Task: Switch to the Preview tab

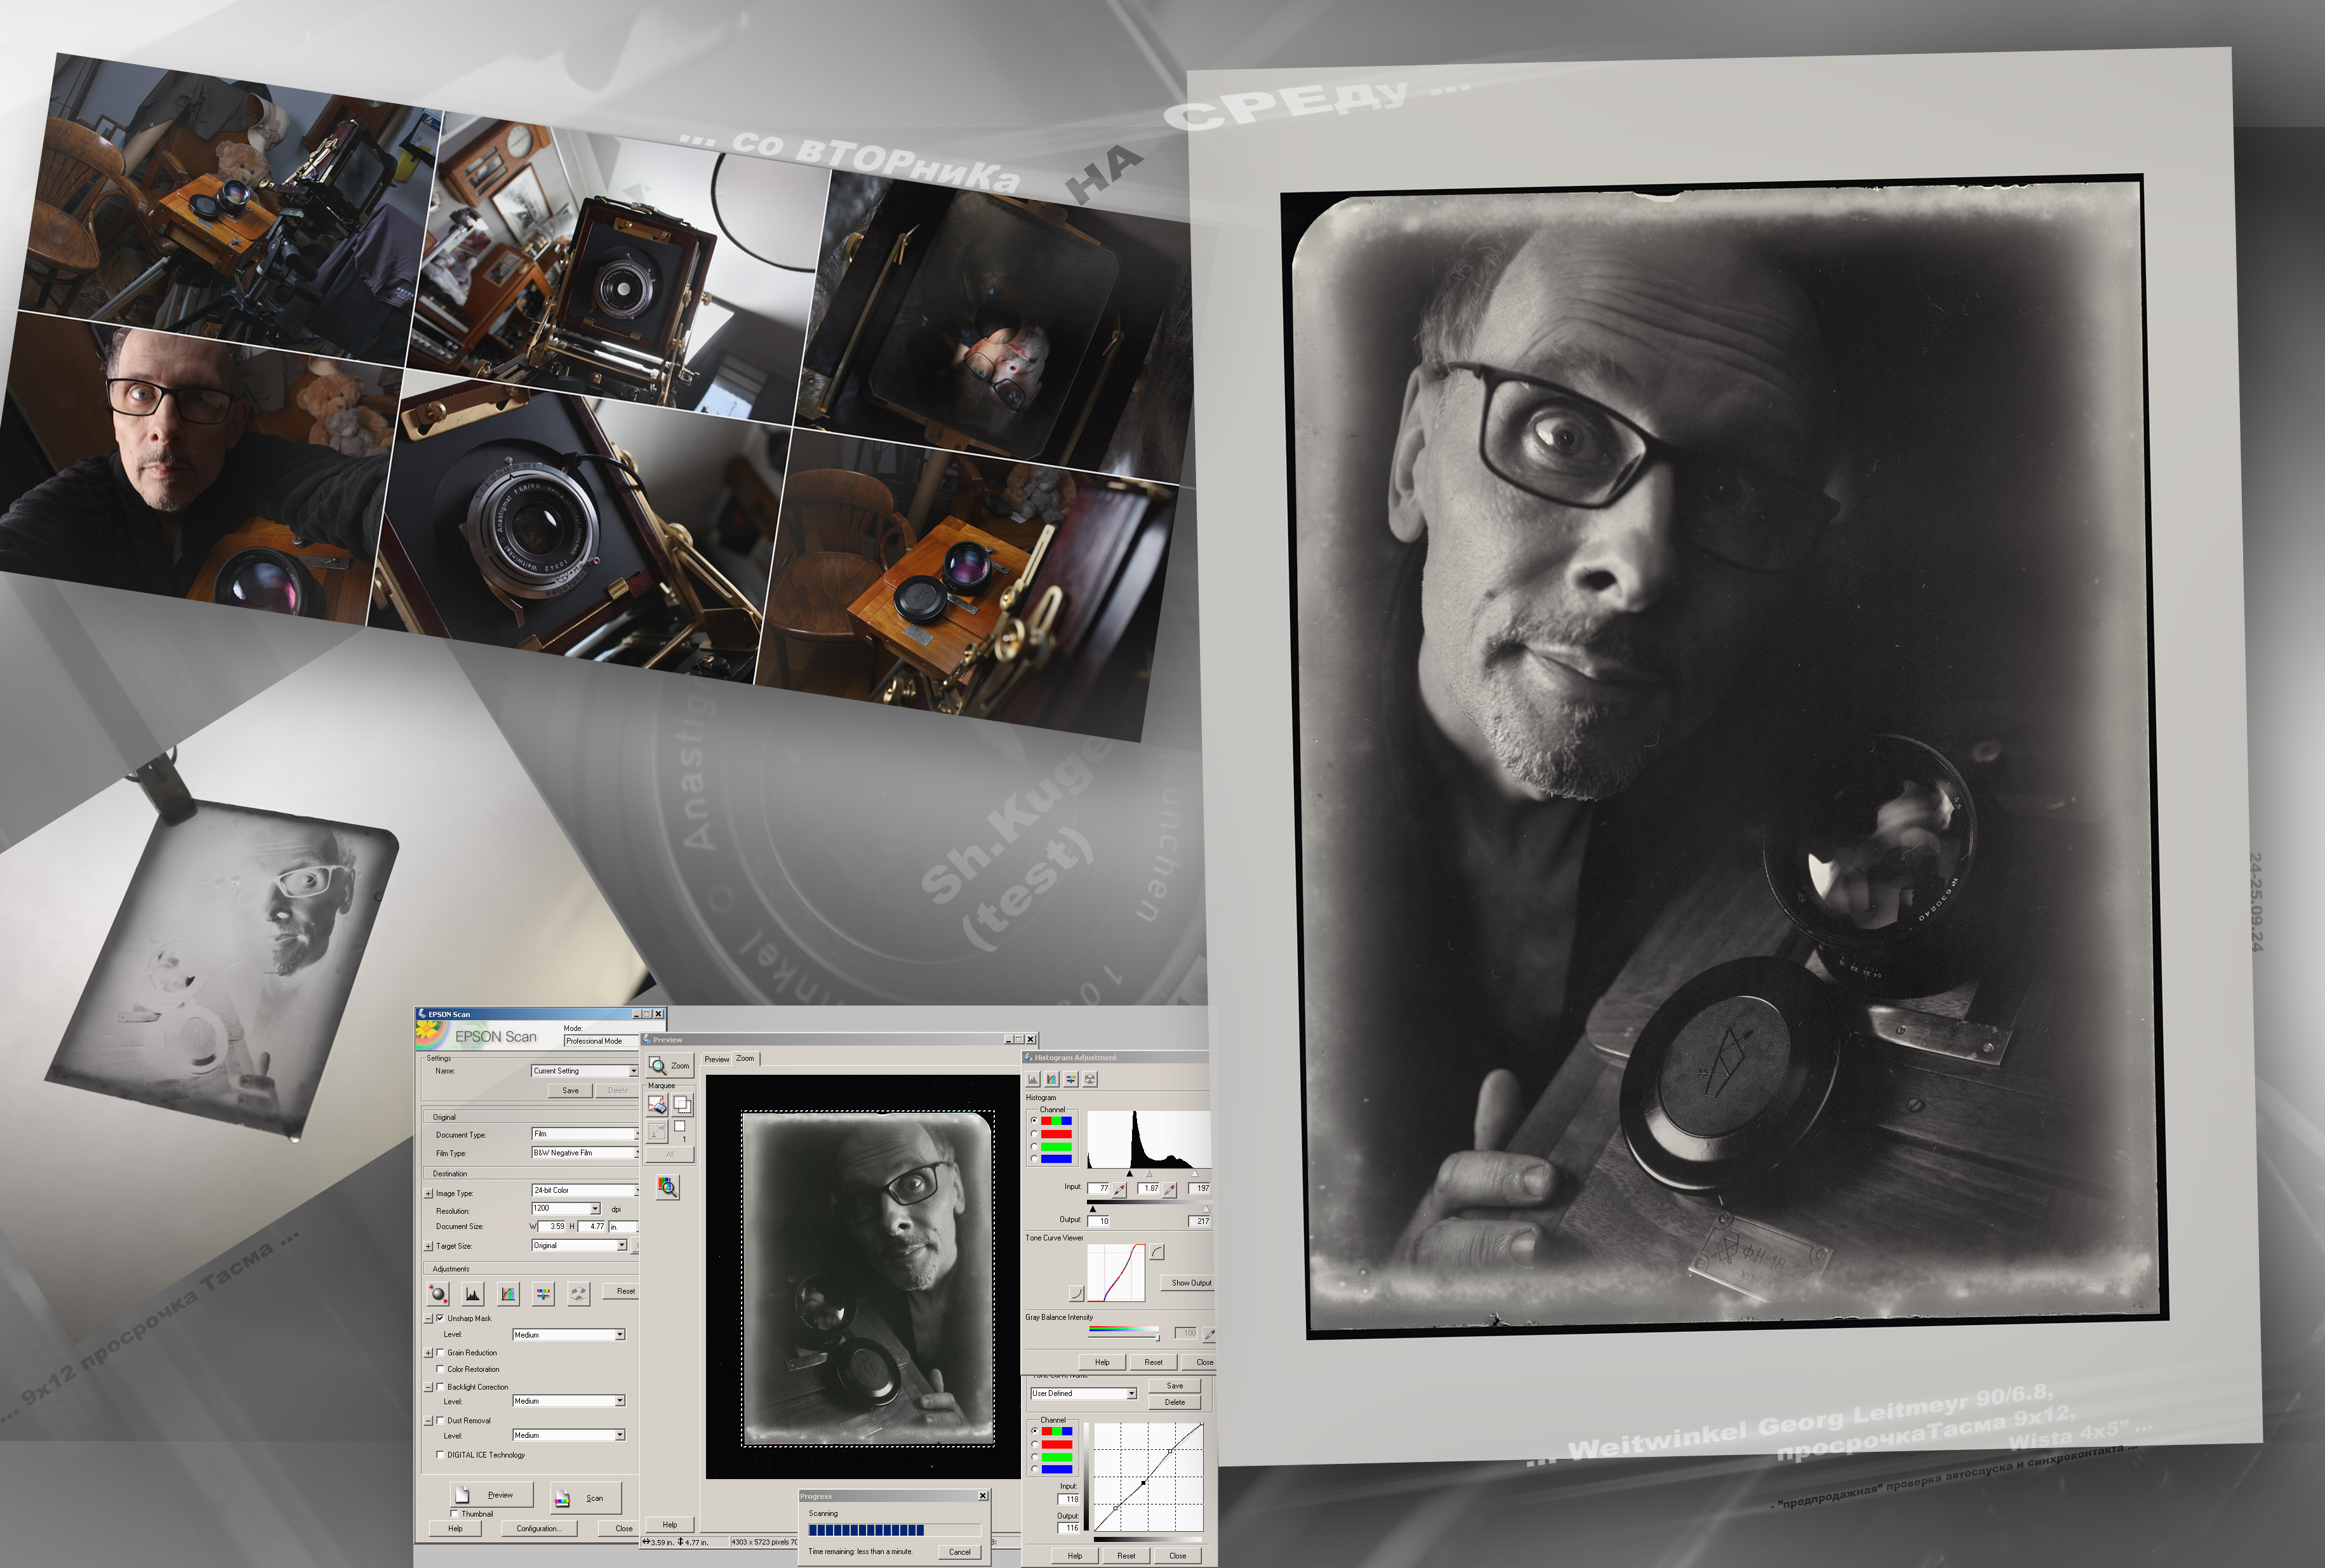Action: 716,1059
